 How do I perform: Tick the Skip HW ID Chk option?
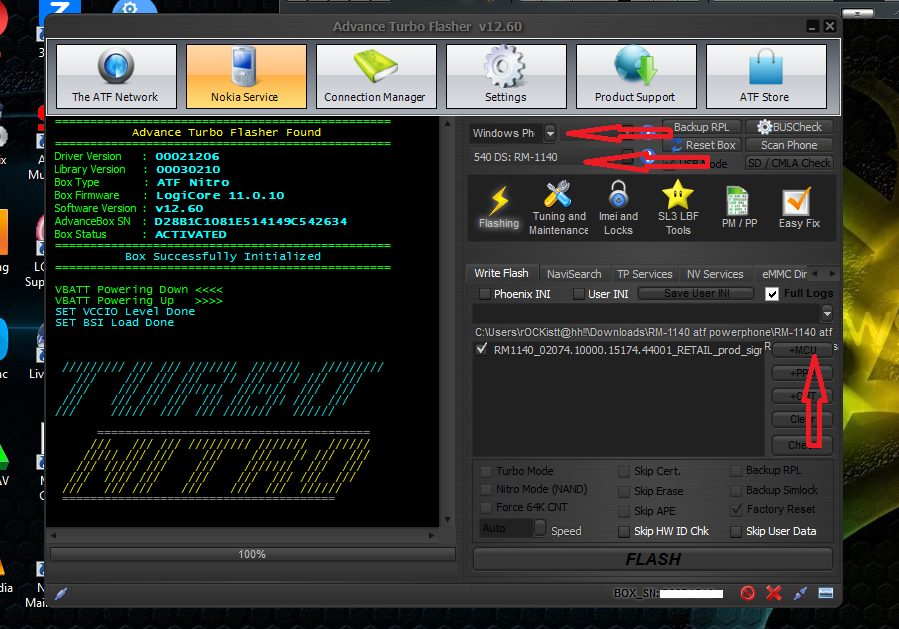[625, 531]
